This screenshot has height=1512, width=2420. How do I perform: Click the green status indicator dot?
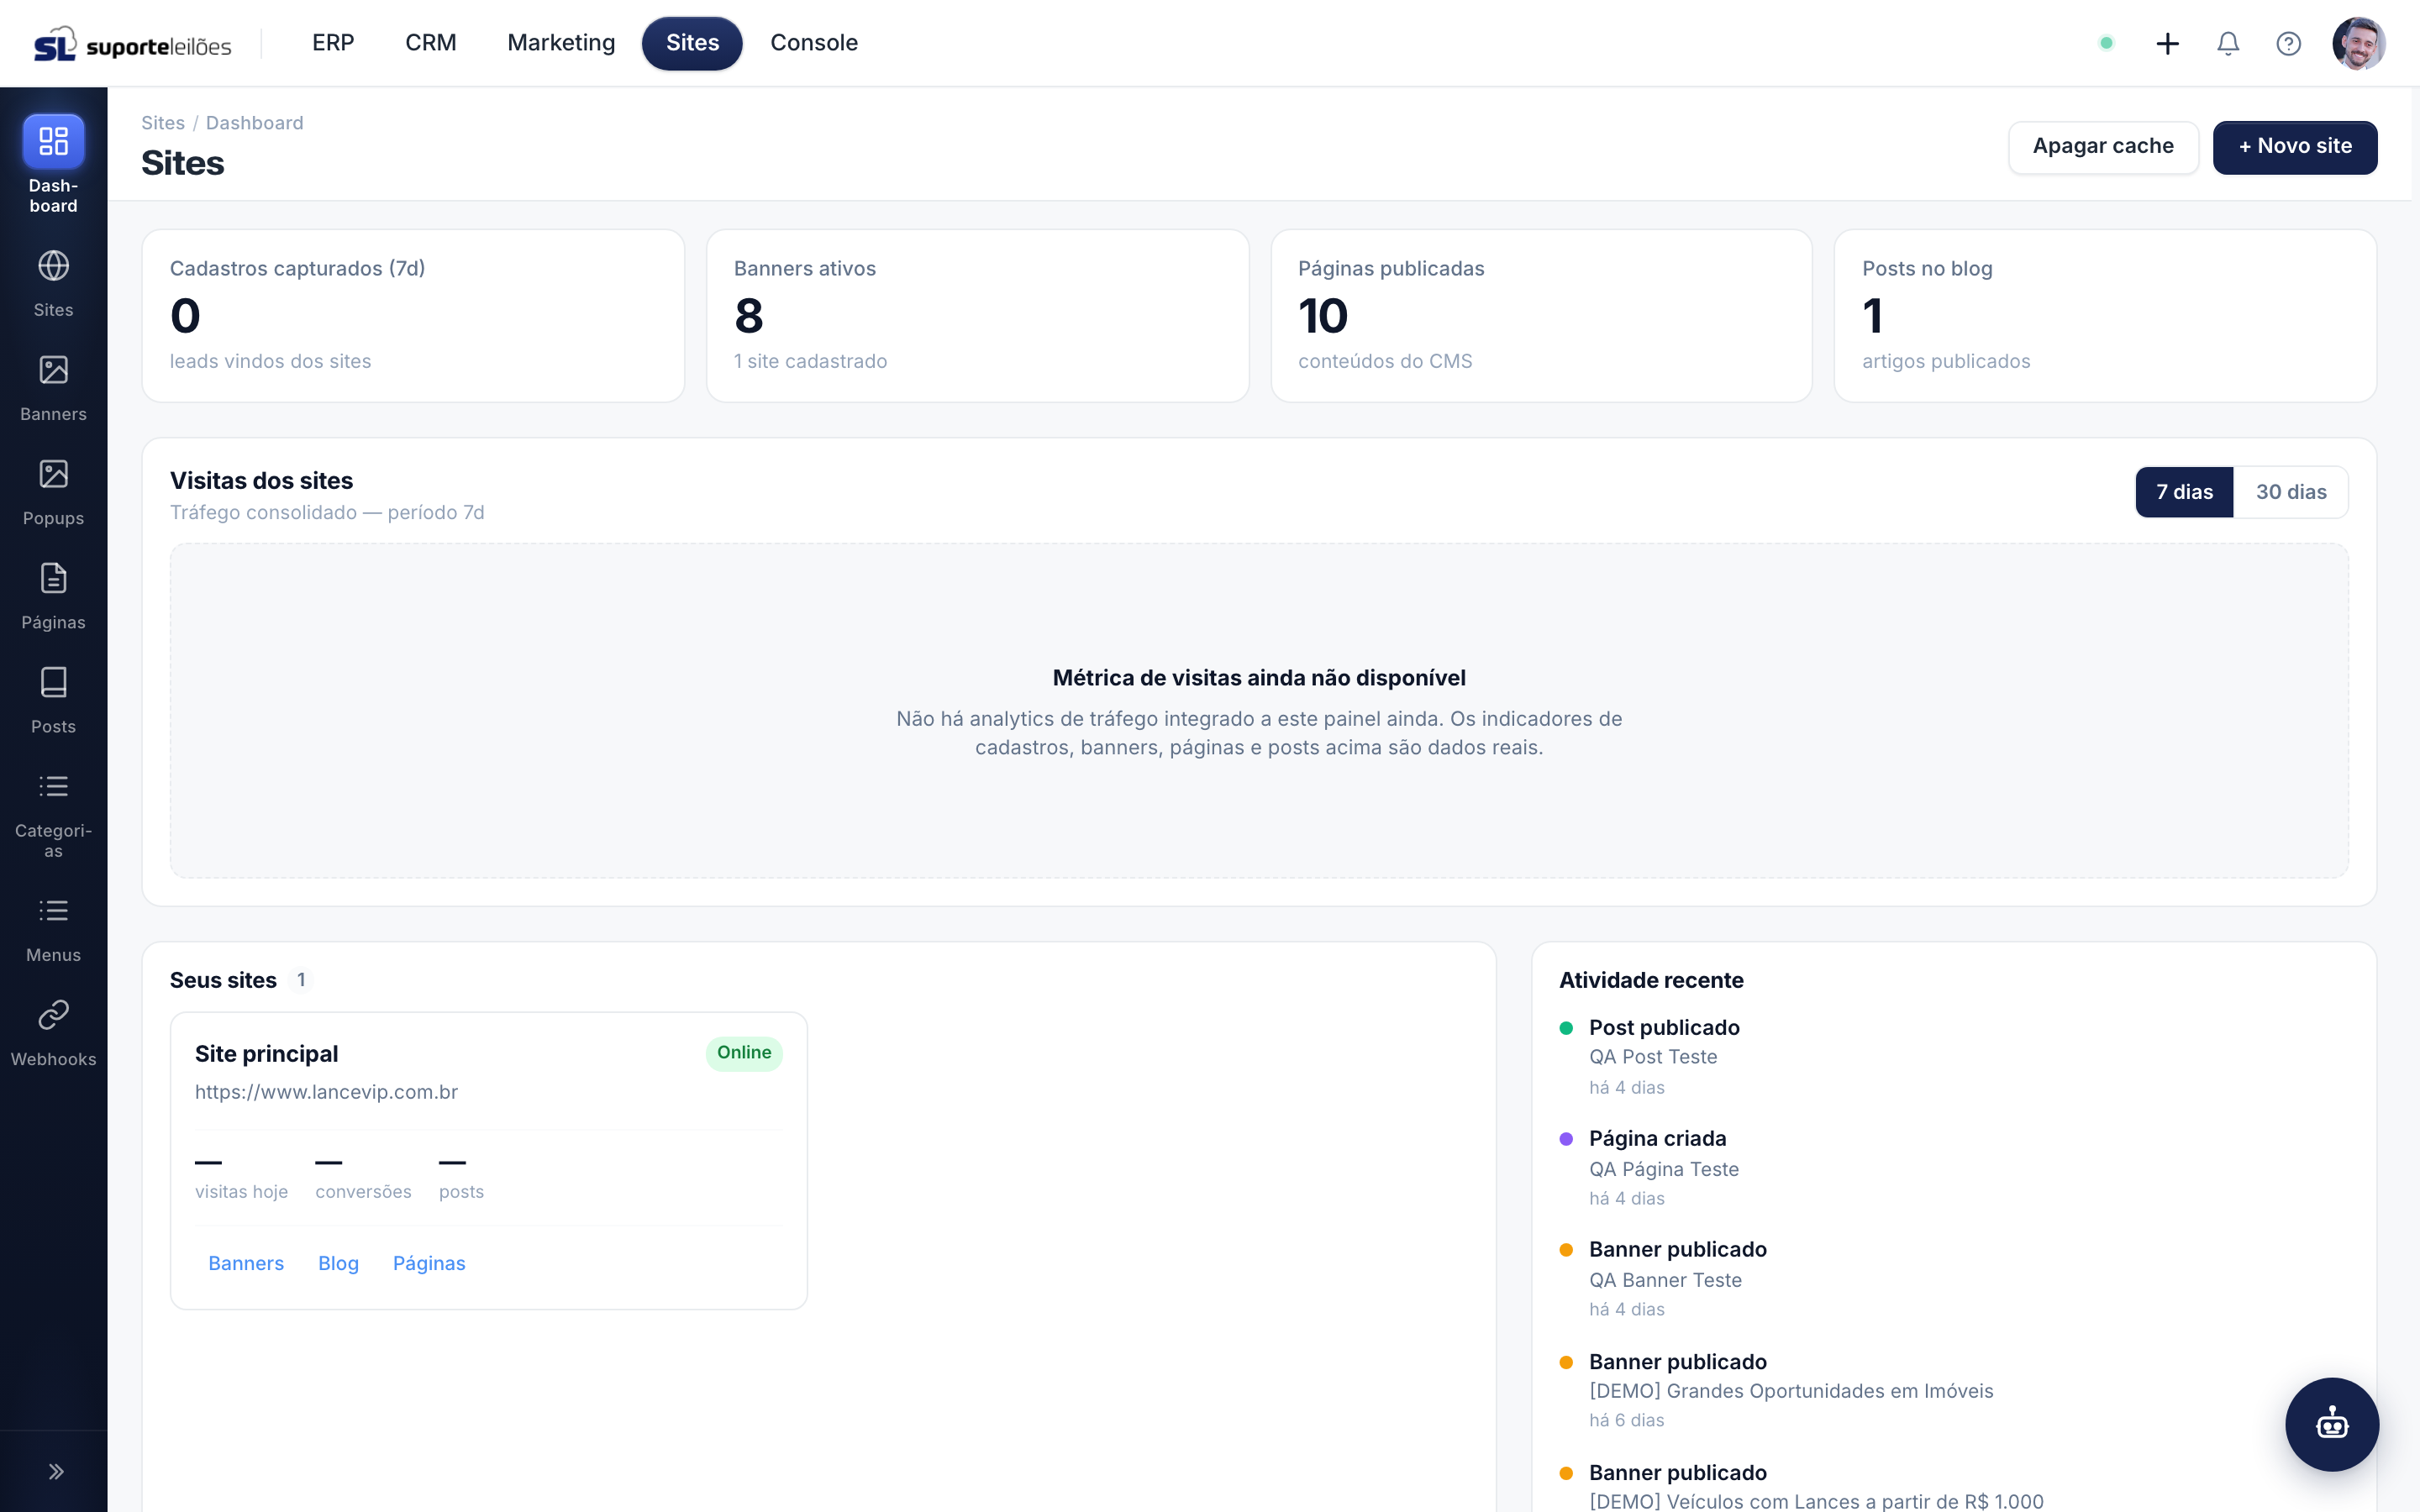(x=2106, y=43)
